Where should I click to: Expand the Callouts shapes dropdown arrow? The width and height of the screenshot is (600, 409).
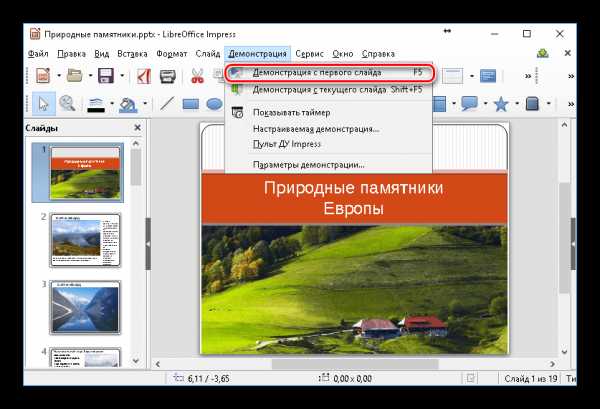485,103
